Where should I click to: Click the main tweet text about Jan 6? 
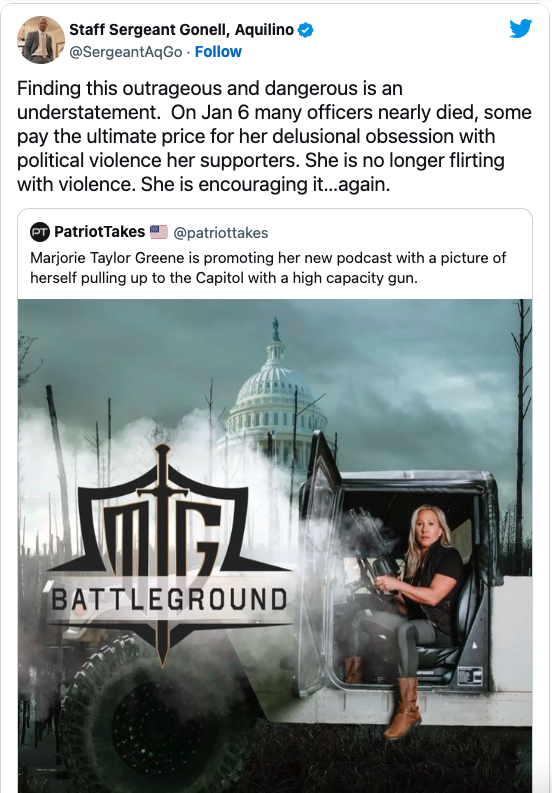[274, 137]
